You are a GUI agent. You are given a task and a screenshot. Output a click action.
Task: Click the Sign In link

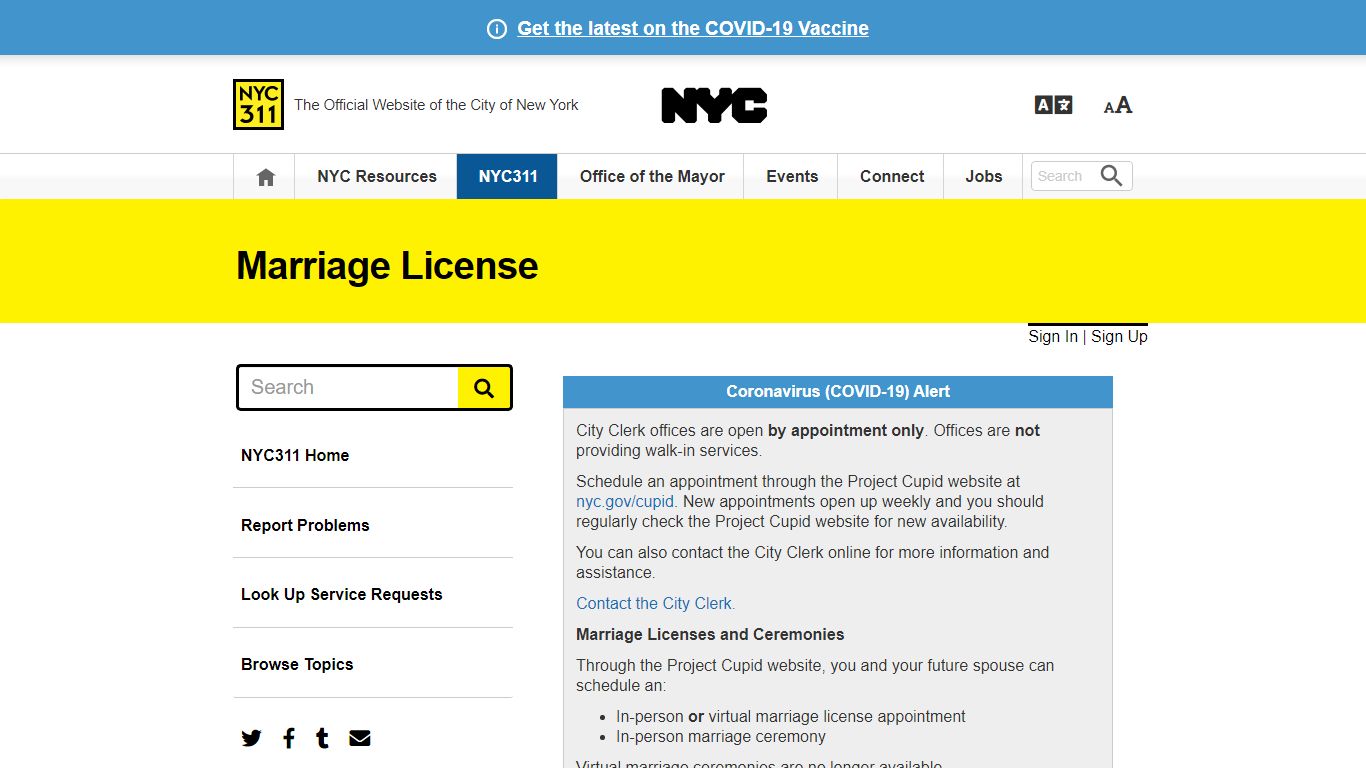(x=1053, y=336)
